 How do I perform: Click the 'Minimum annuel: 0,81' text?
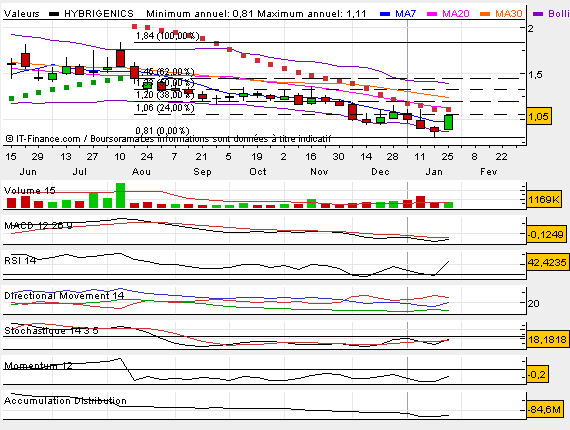(x=201, y=14)
